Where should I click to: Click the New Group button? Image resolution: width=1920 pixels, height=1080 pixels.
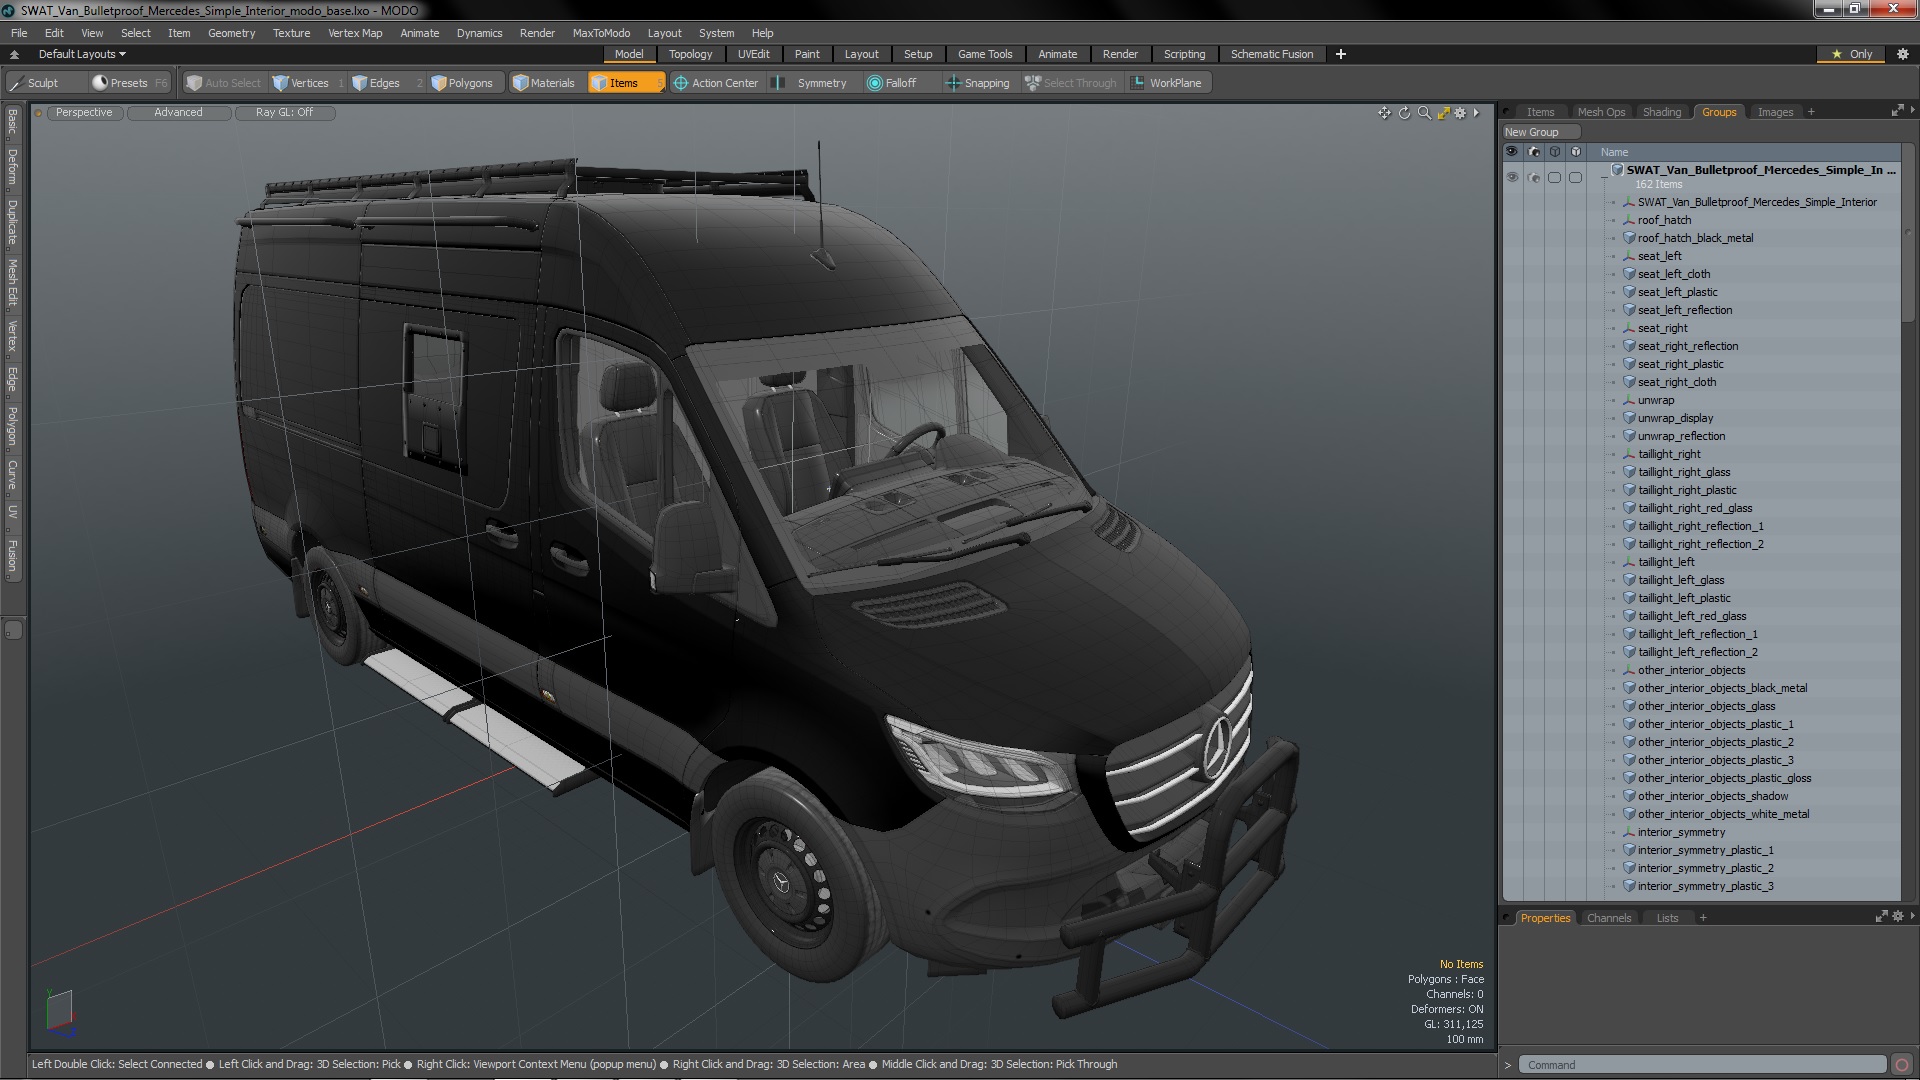click(x=1540, y=132)
